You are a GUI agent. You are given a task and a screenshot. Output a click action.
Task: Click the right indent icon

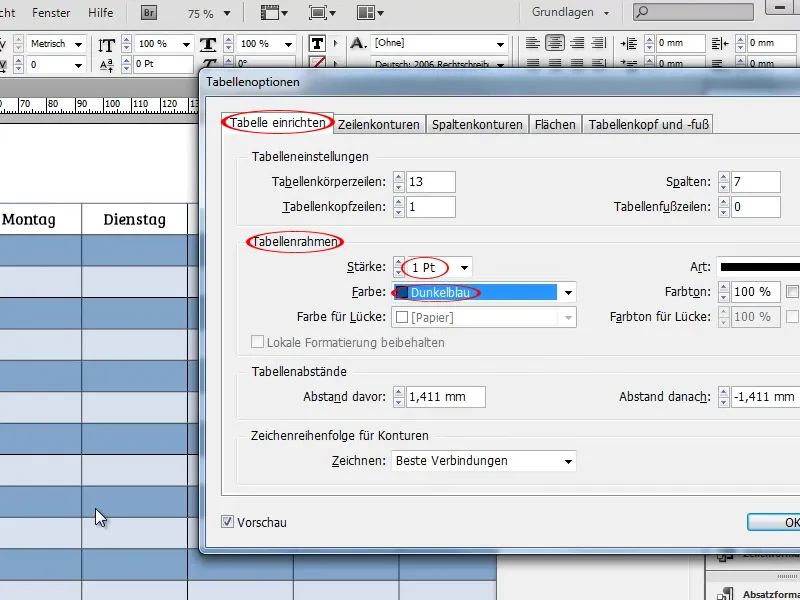tap(719, 43)
